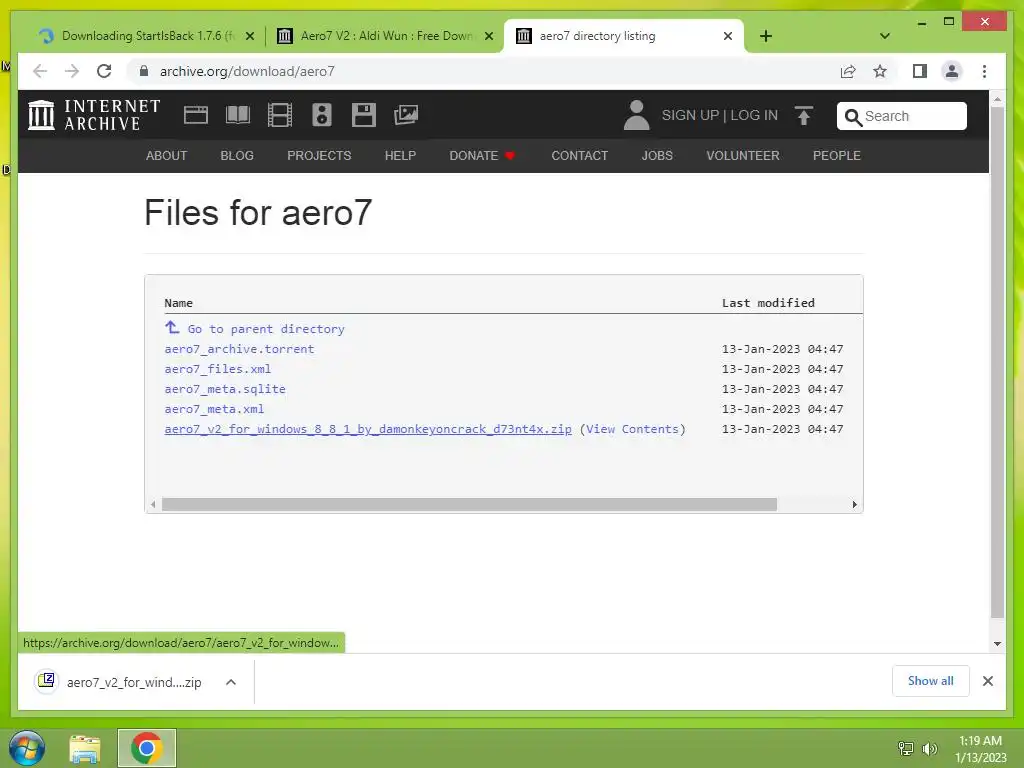Click the address bar URL

click(247, 71)
